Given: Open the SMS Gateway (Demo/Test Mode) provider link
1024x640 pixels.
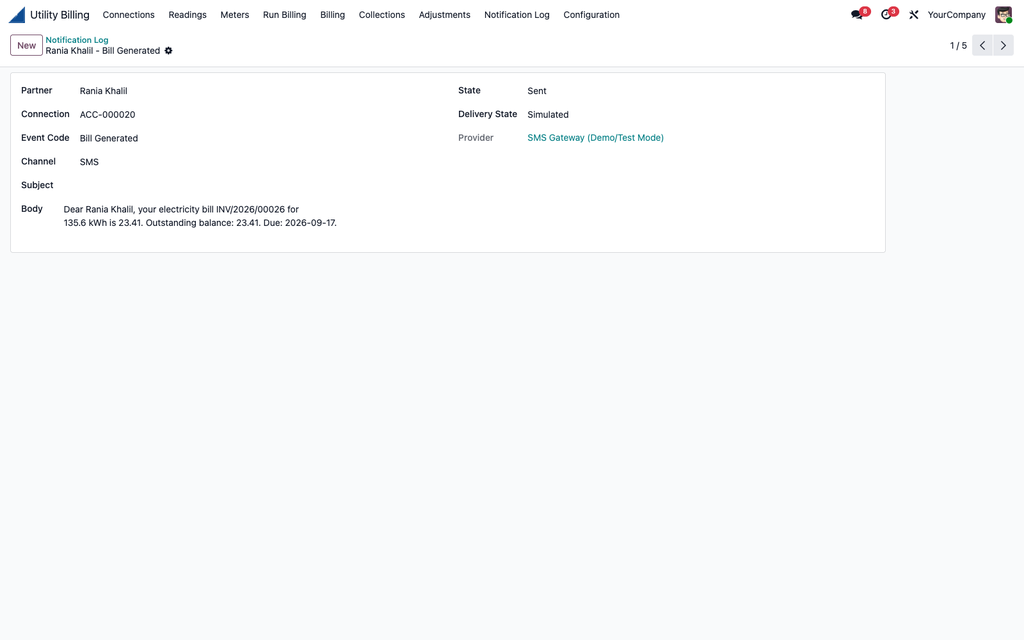Looking at the screenshot, I should [596, 138].
